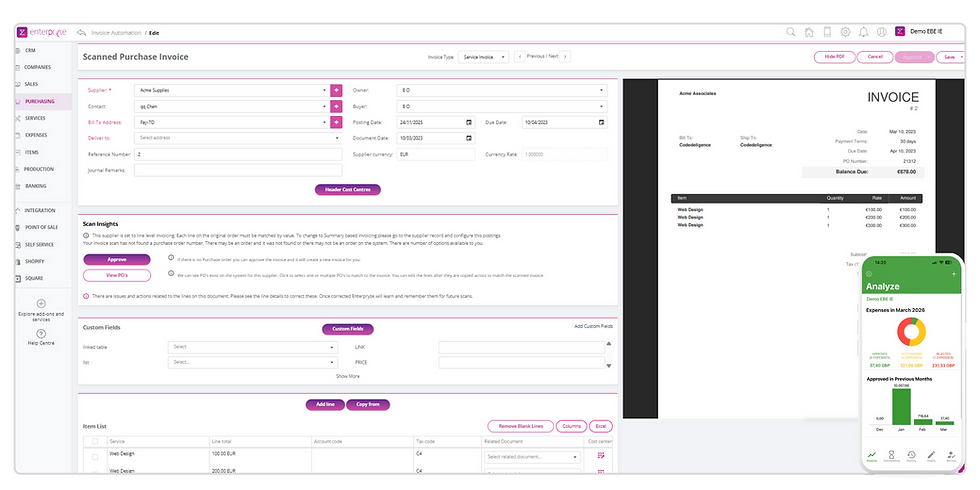Open the Contact dropdown

(232, 106)
